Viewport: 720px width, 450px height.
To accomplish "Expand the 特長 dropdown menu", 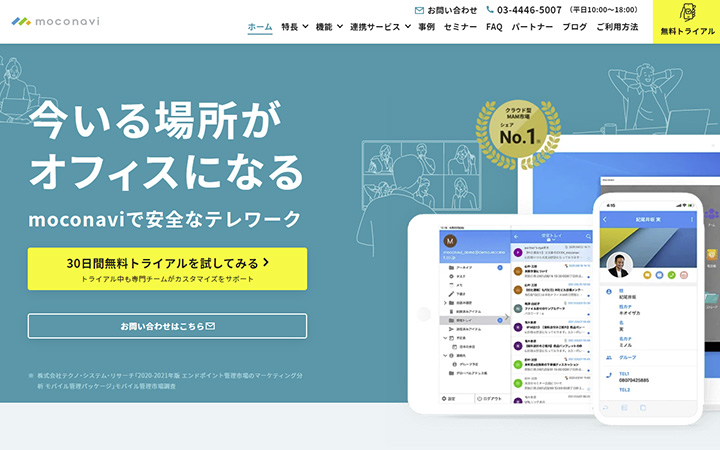I will 294,27.
